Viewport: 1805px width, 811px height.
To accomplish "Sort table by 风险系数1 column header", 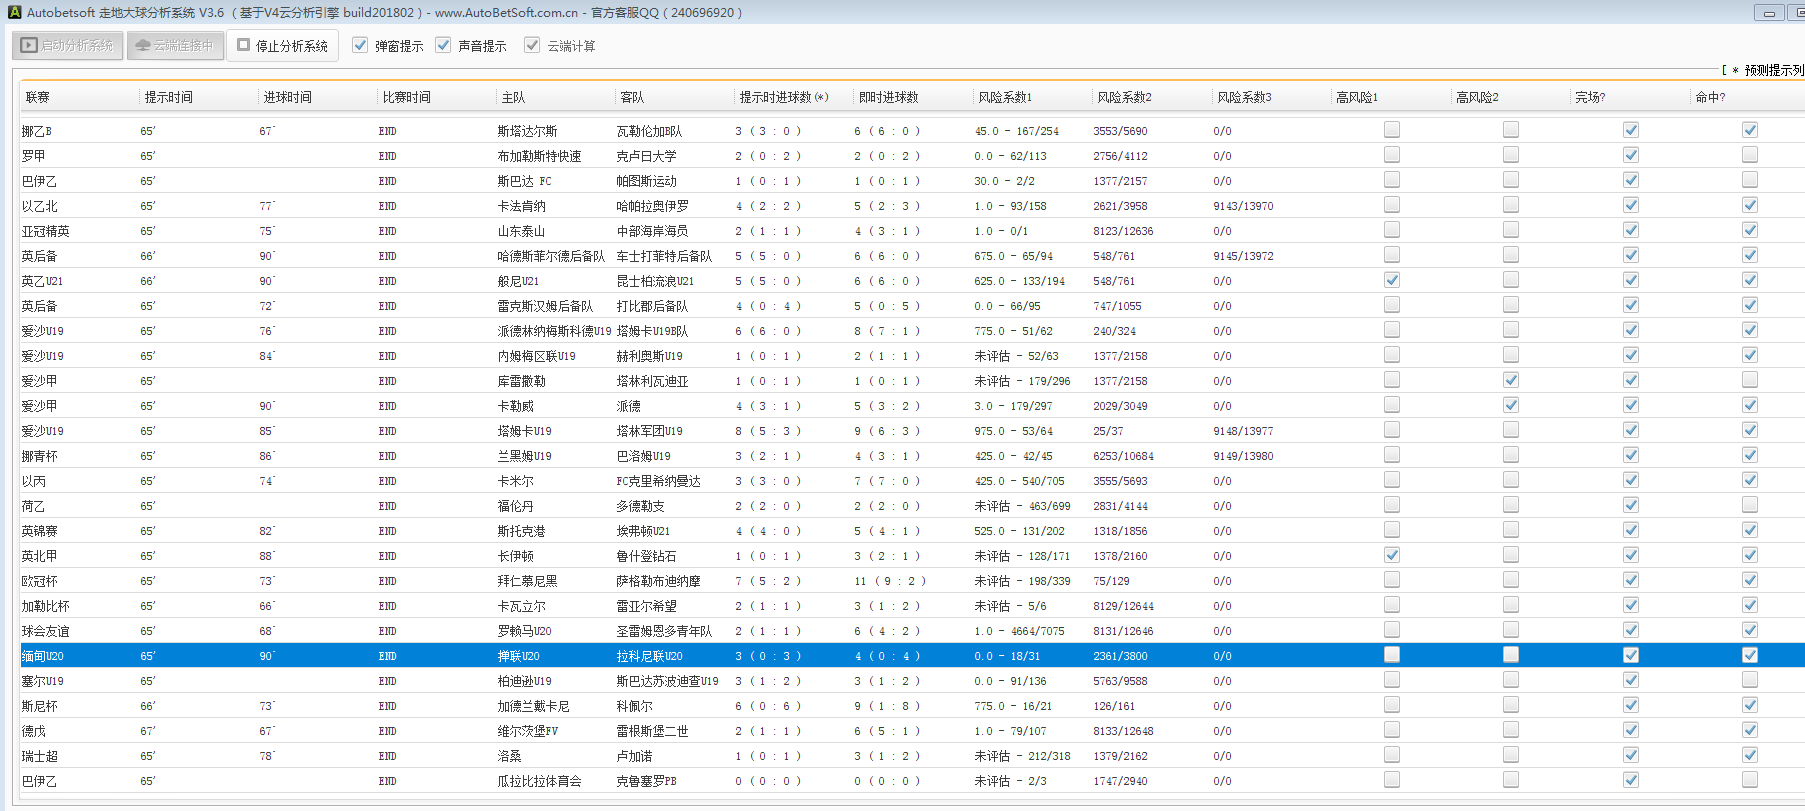I will pos(1004,97).
